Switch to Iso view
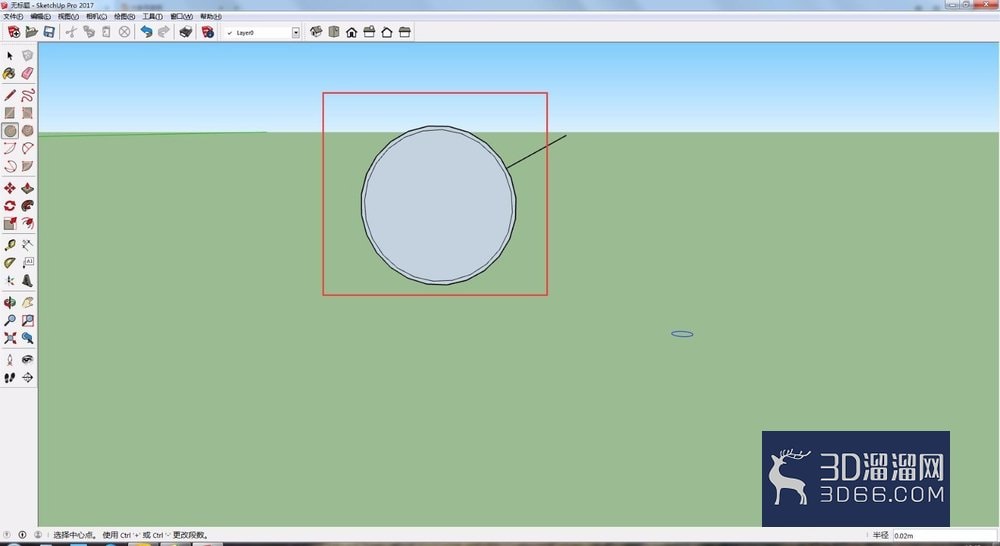The image size is (1000, 546). point(316,32)
